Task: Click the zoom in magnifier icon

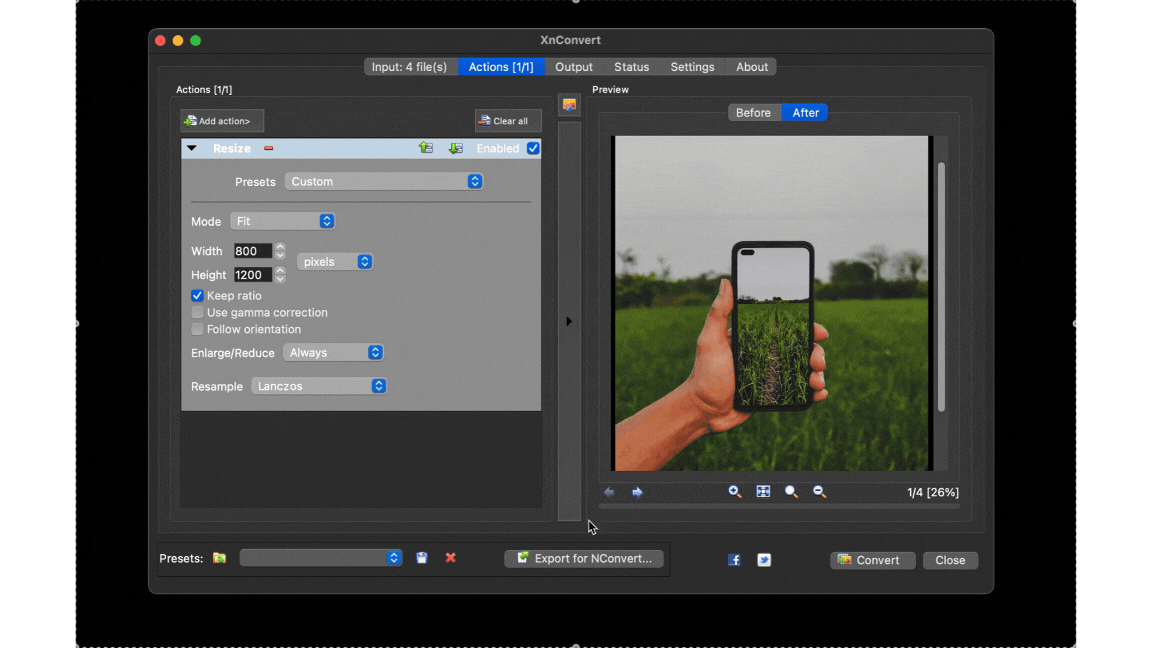Action: click(x=735, y=492)
